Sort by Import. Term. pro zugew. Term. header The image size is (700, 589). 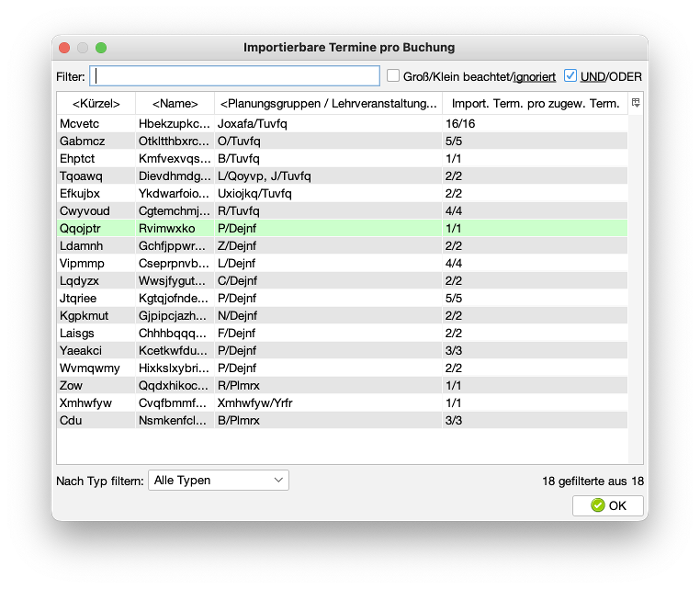pyautogui.click(x=535, y=103)
